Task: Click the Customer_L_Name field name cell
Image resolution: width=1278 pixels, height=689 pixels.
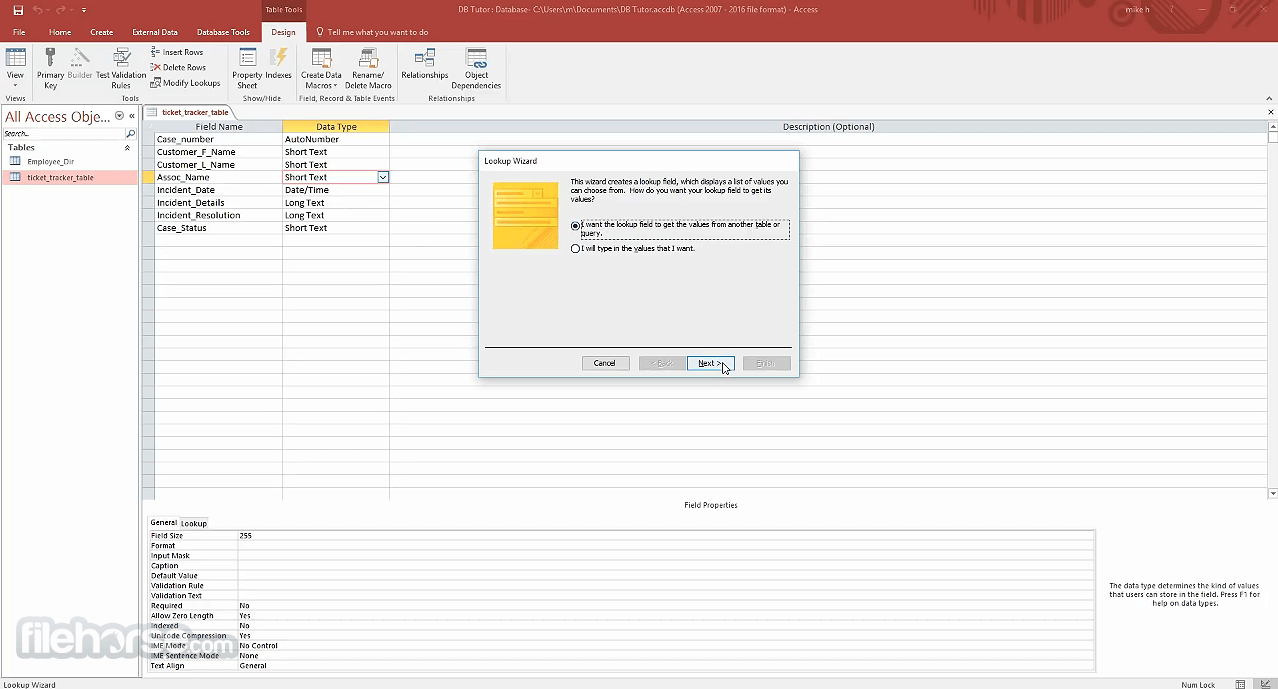Action: pyautogui.click(x=218, y=165)
